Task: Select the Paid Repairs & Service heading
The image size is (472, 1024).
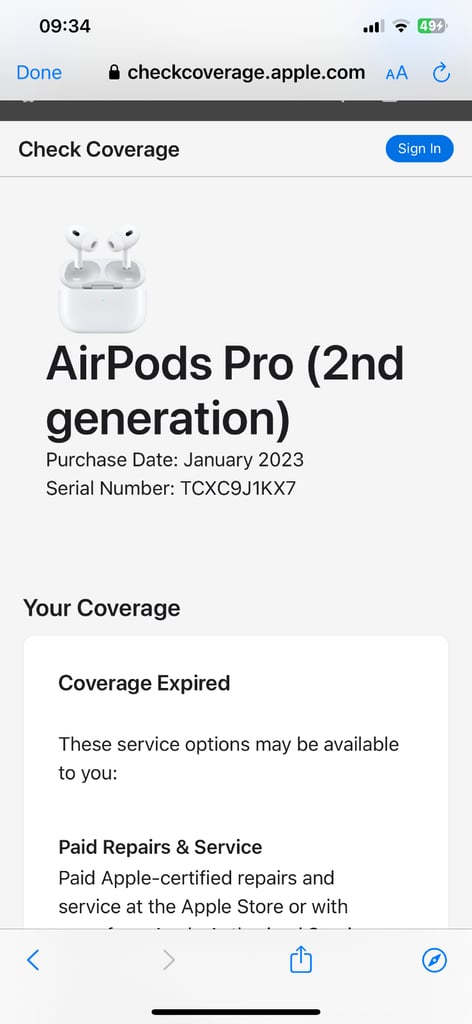Action: (161, 847)
